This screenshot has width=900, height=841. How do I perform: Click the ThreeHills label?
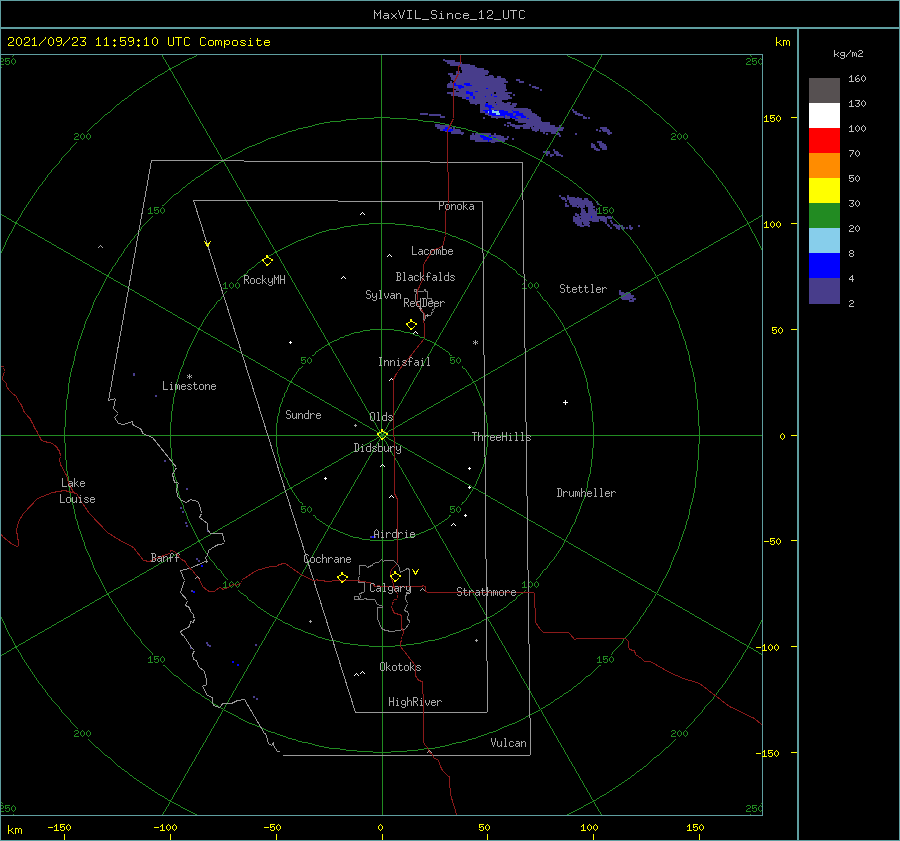coord(501,437)
